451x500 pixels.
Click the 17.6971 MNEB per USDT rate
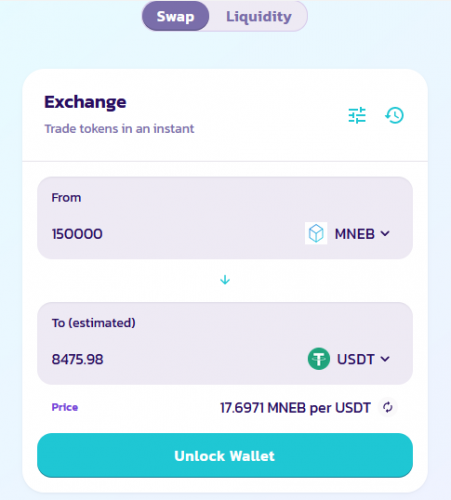(x=295, y=408)
